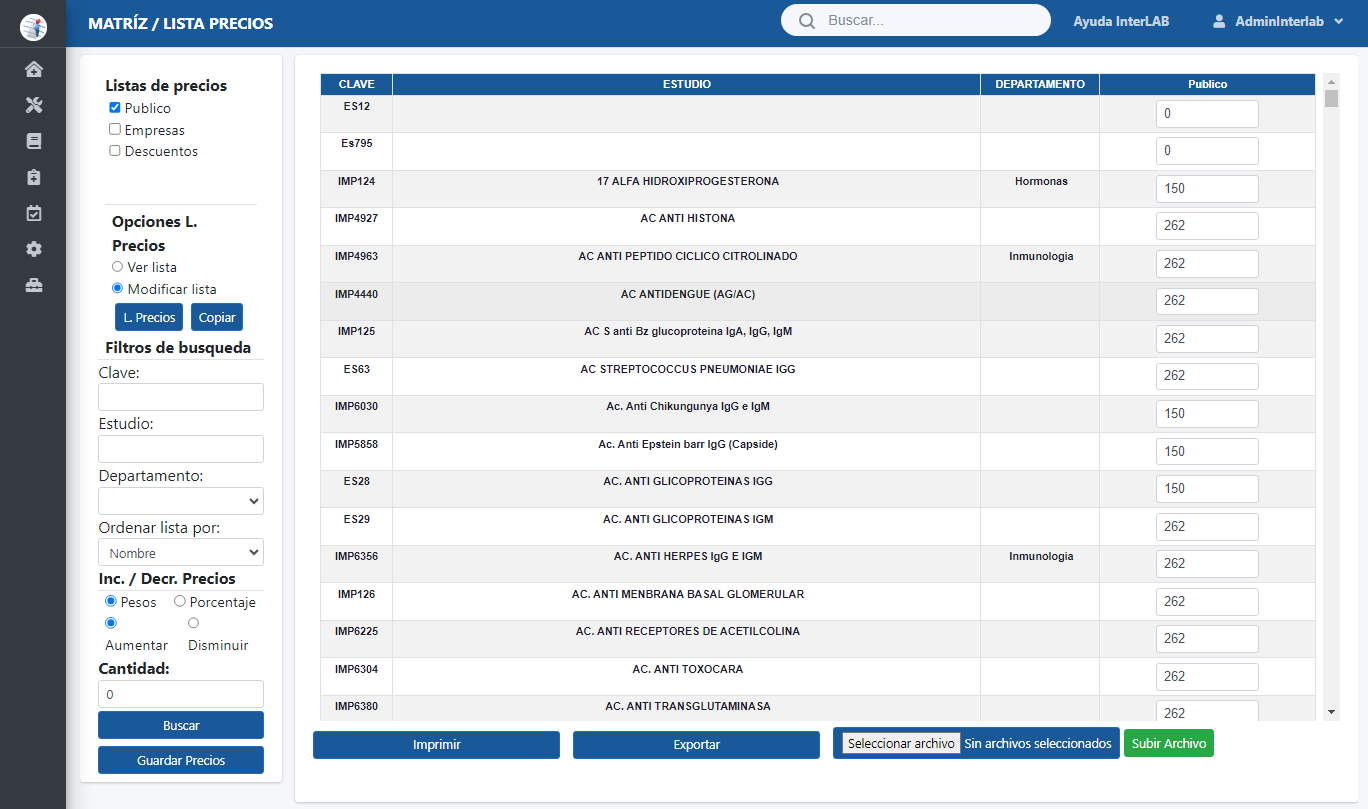1368x809 pixels.
Task: Check the Empresas price list
Action: click(115, 129)
